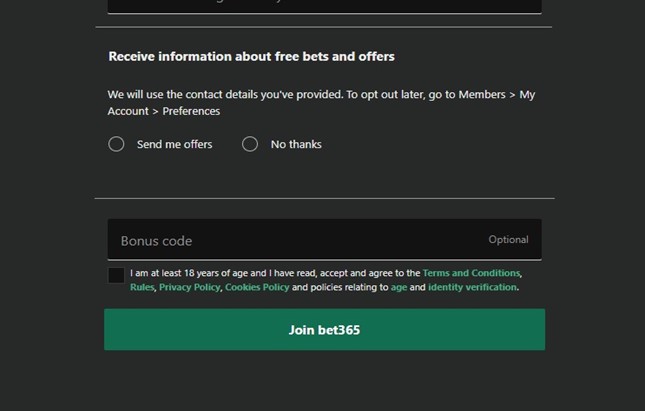Open the Cookies Policy link
Image resolution: width=645 pixels, height=411 pixels.
coord(257,287)
